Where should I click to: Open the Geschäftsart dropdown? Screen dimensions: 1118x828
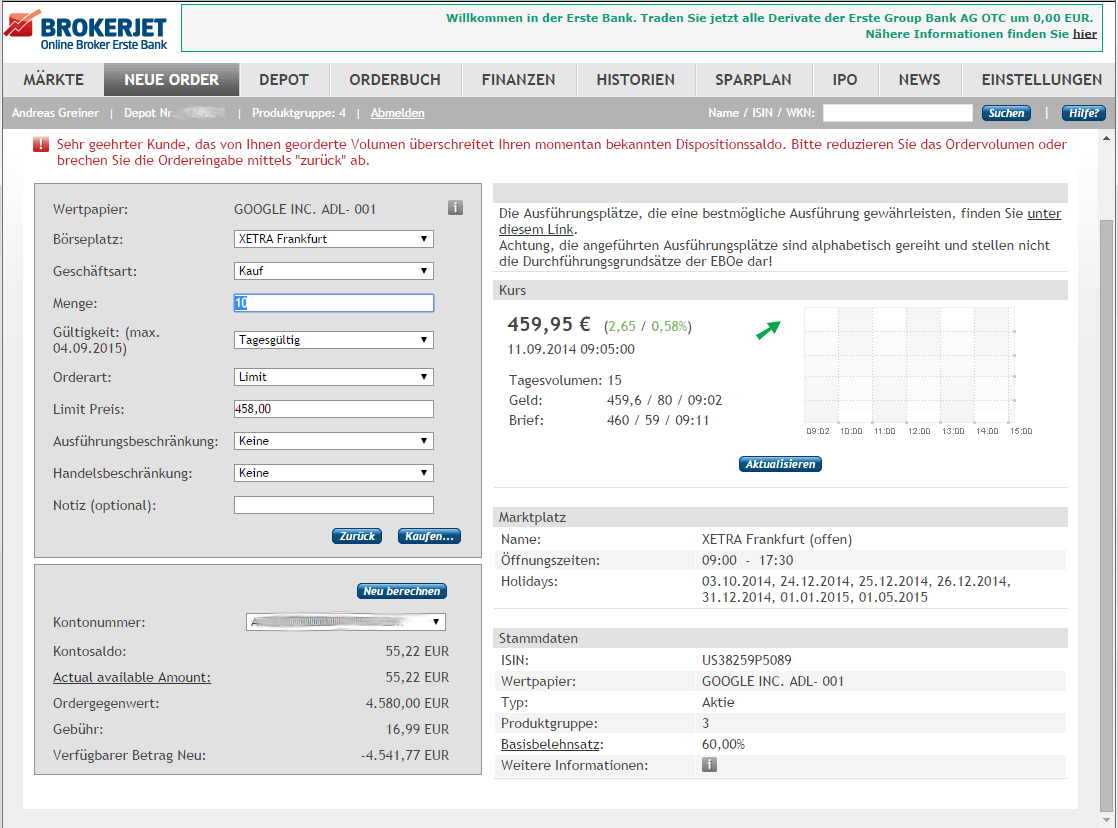[x=334, y=271]
